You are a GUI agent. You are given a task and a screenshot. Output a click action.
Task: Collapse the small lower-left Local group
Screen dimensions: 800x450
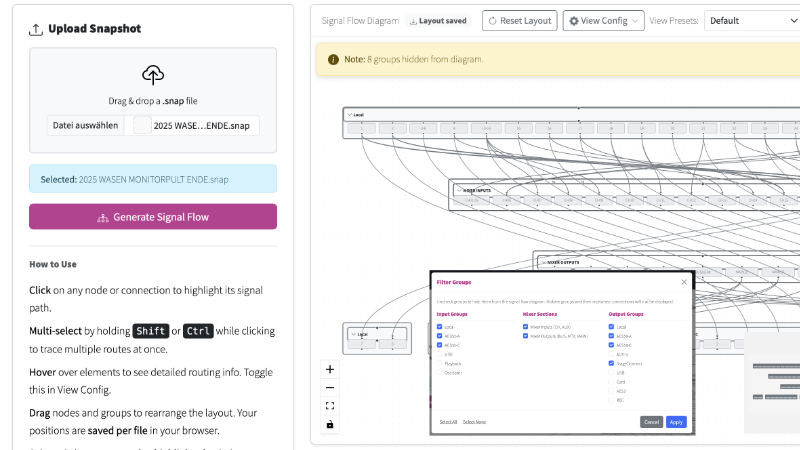pyautogui.click(x=354, y=335)
